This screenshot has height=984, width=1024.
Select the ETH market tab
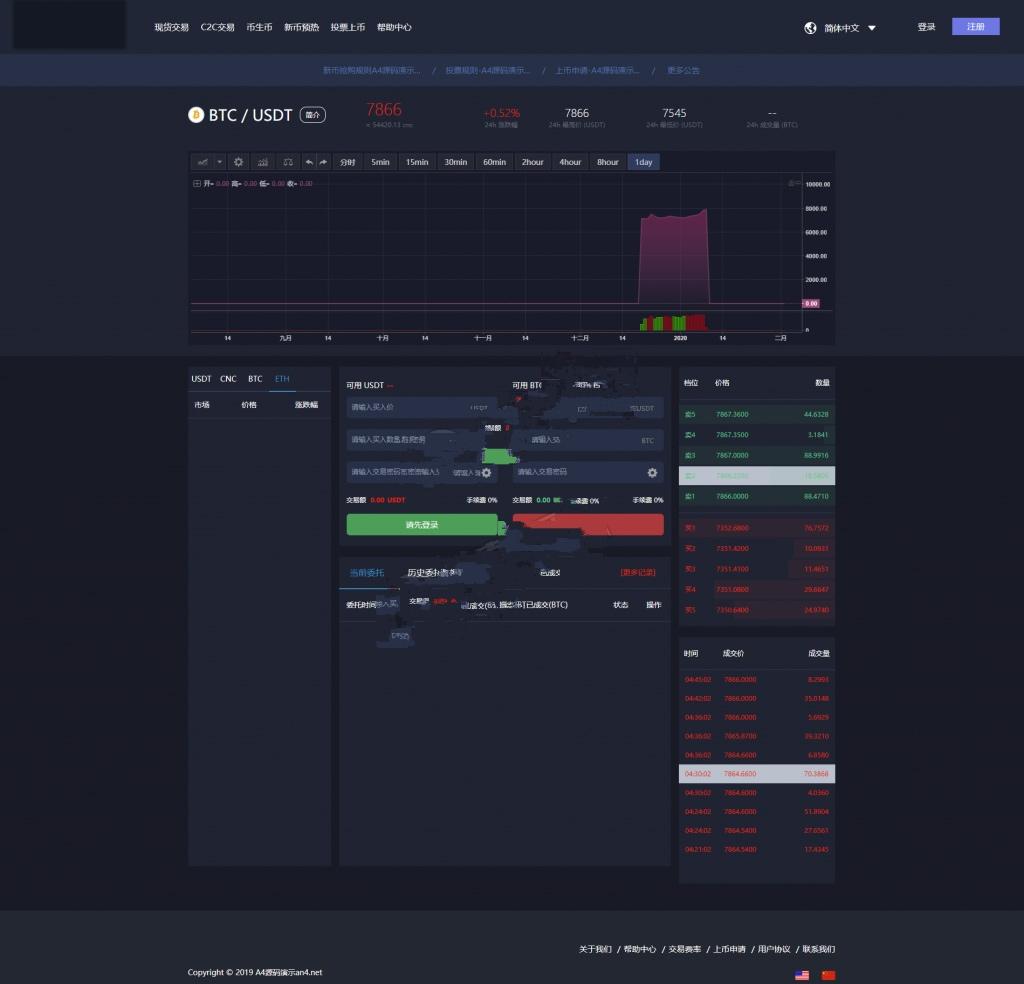pyautogui.click(x=282, y=379)
